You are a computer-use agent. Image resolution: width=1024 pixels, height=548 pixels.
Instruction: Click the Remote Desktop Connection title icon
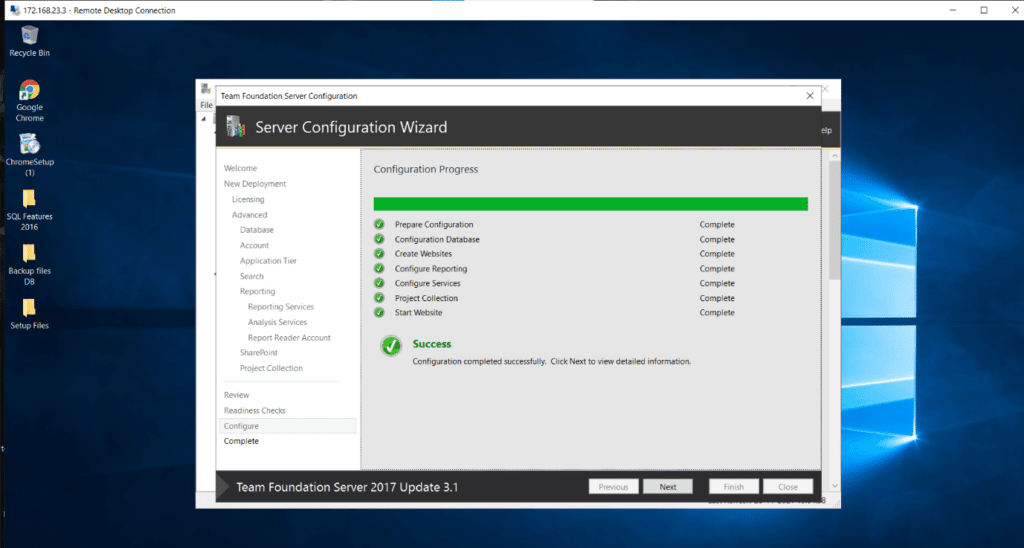tap(14, 10)
